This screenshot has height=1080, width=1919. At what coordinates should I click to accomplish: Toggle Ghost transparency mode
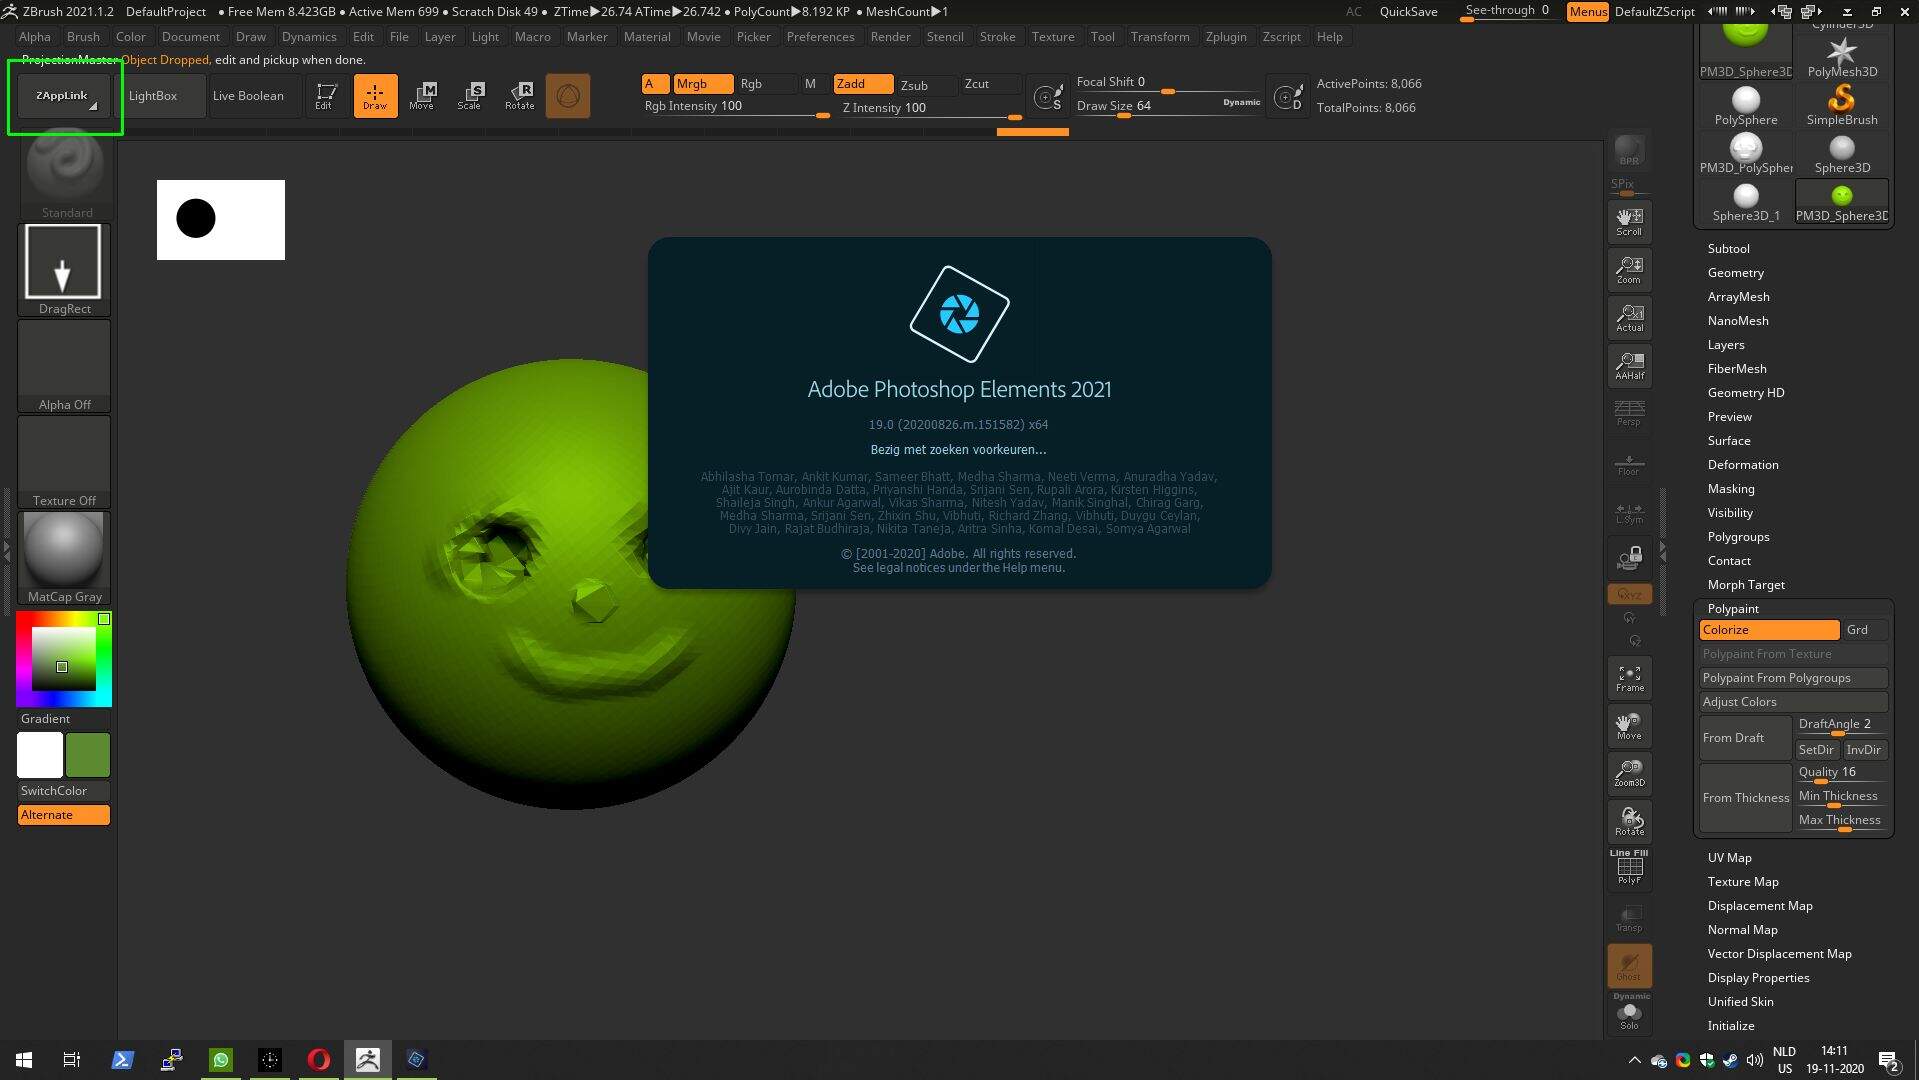pos(1629,965)
